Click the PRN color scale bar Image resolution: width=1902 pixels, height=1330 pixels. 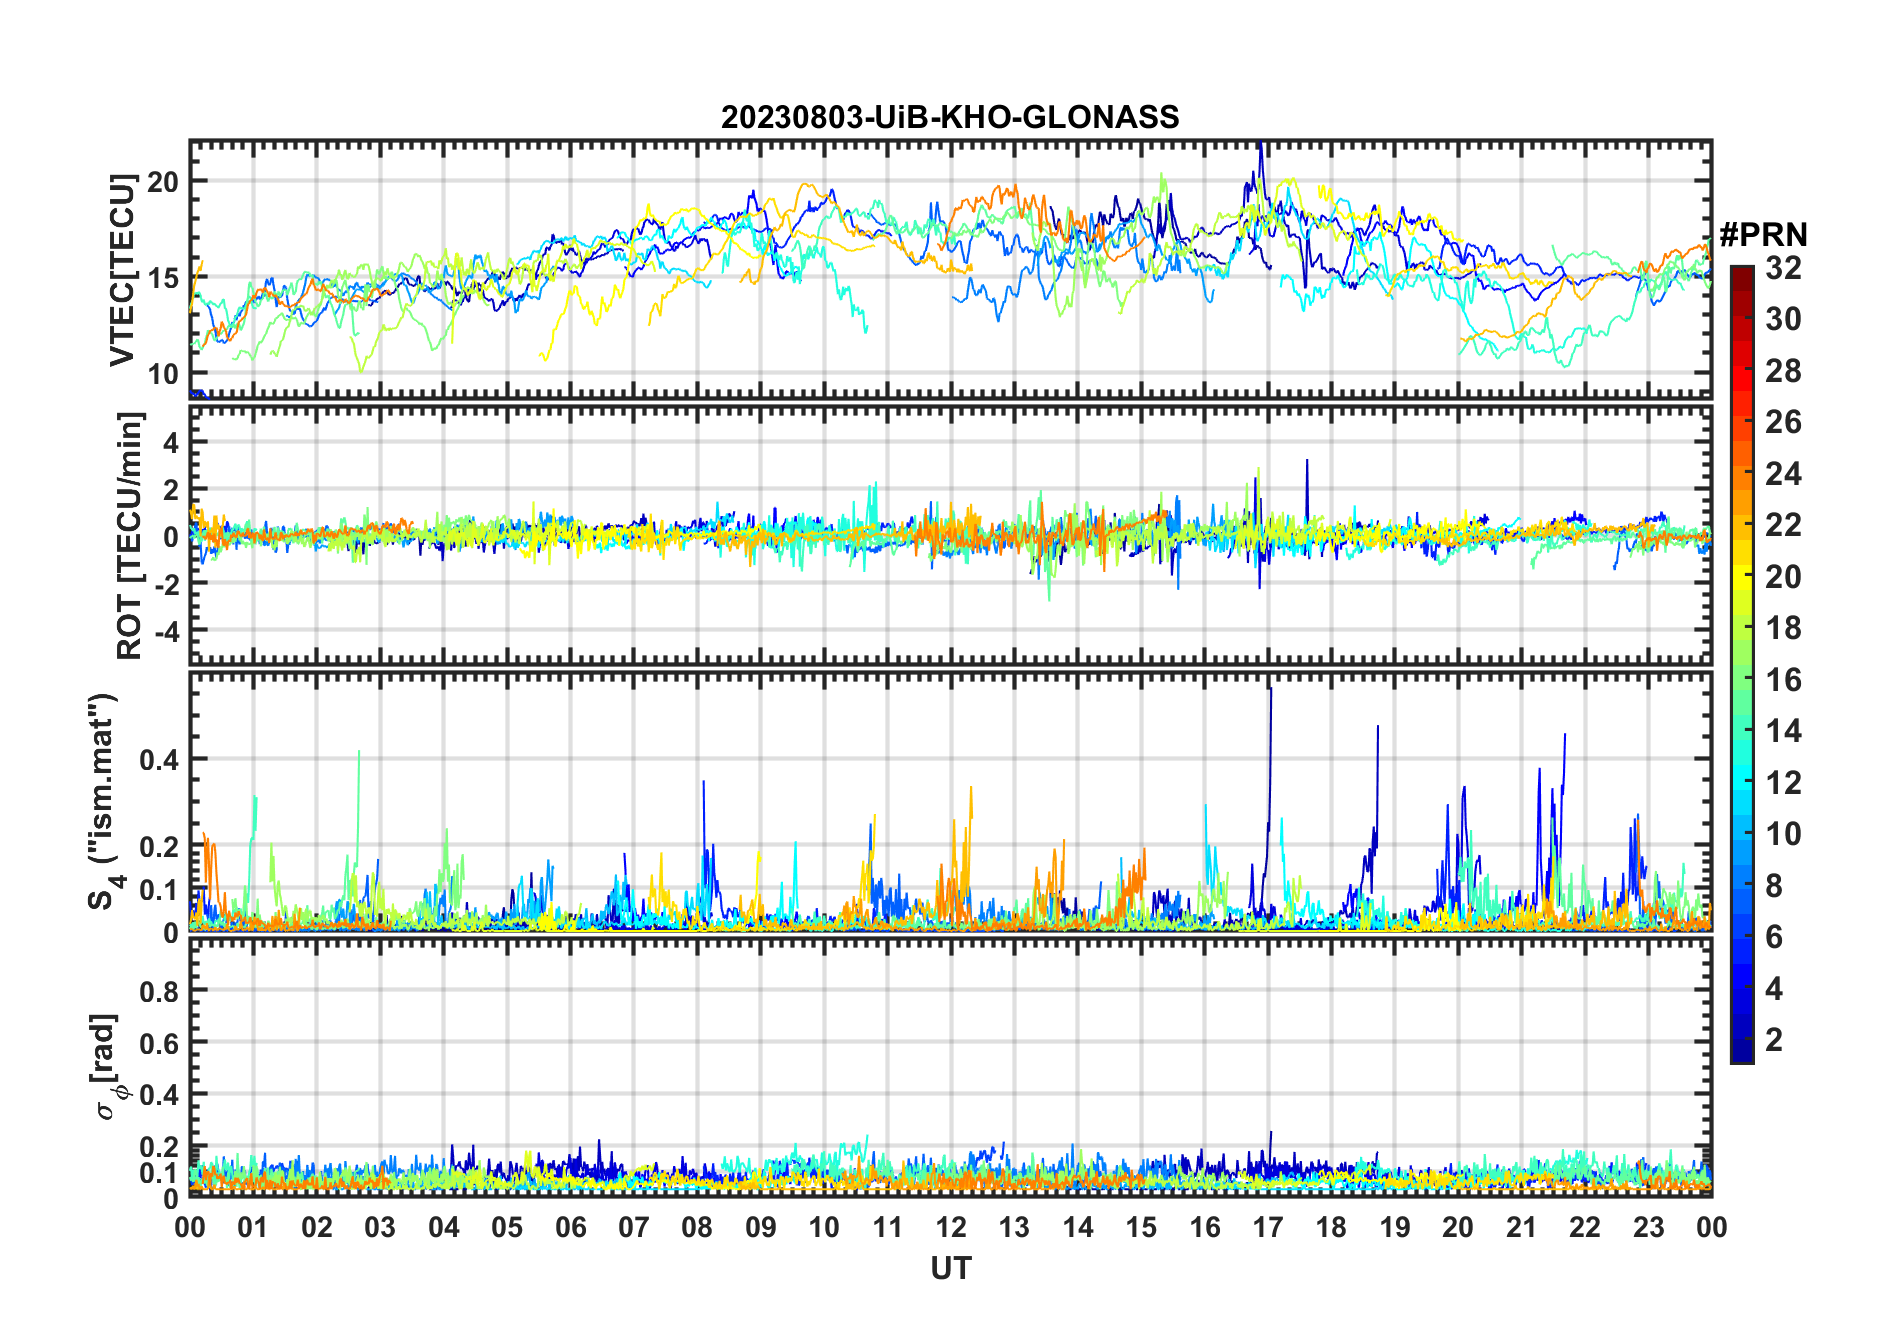1742,664
